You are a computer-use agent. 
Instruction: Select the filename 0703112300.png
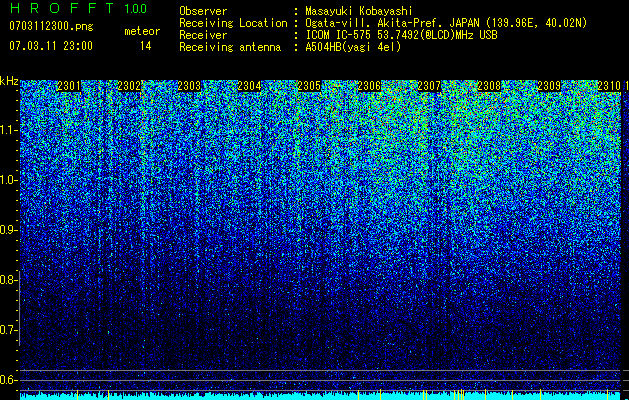[51, 26]
